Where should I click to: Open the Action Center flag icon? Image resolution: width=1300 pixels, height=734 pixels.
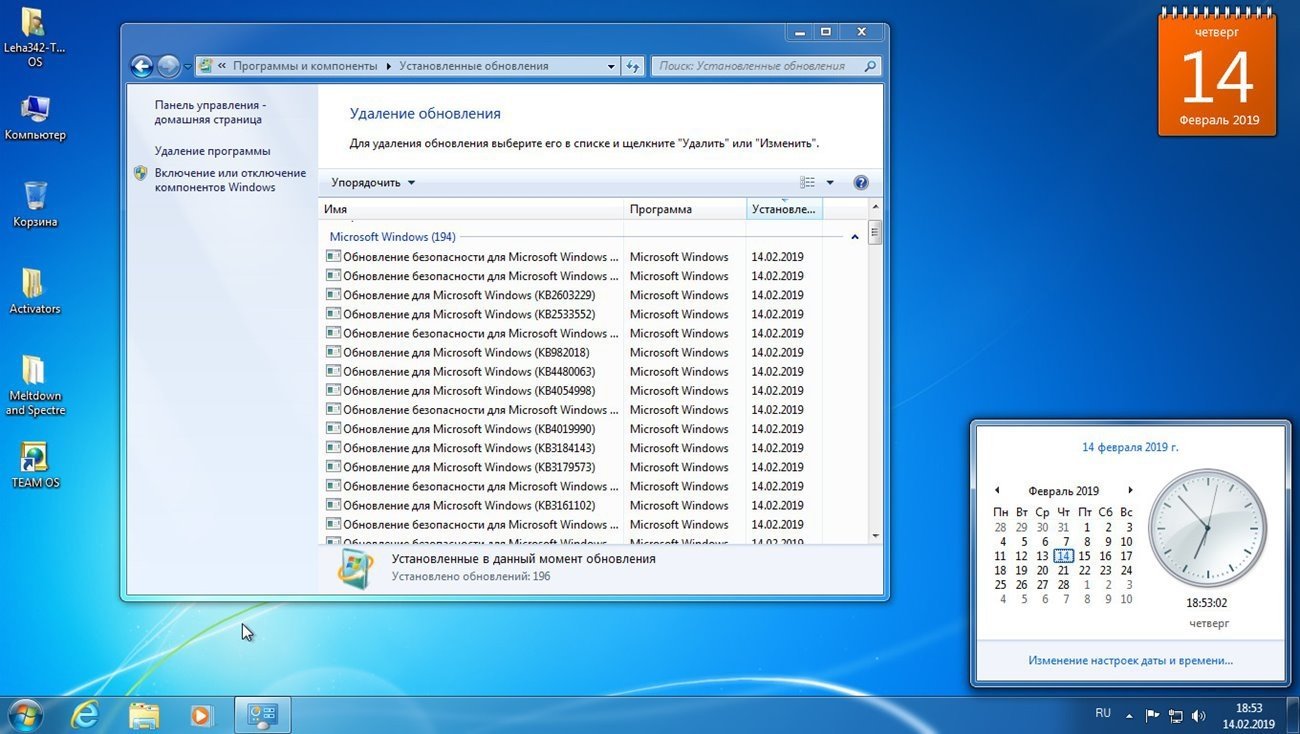(x=1152, y=716)
